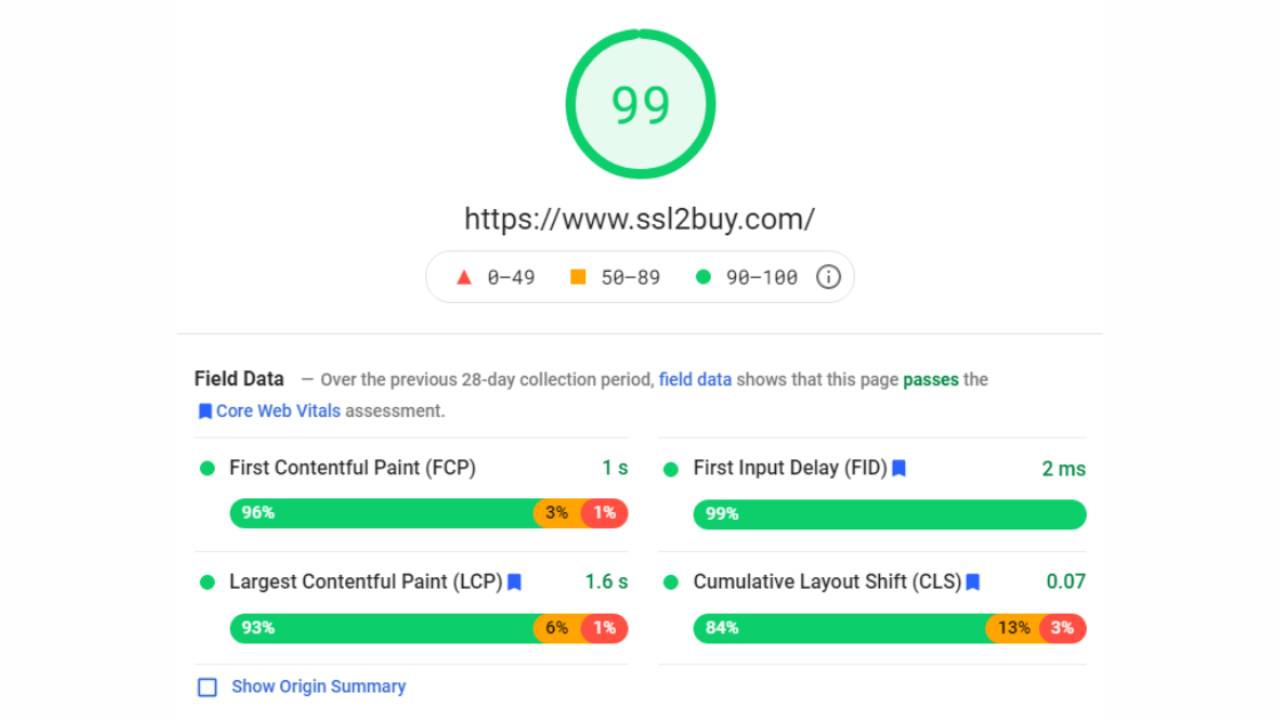Click the https://www.ssl2buy.com/ URL text

(x=640, y=219)
